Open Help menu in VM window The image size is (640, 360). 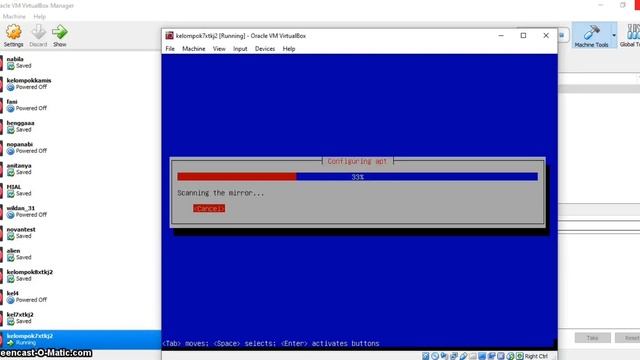coord(289,49)
